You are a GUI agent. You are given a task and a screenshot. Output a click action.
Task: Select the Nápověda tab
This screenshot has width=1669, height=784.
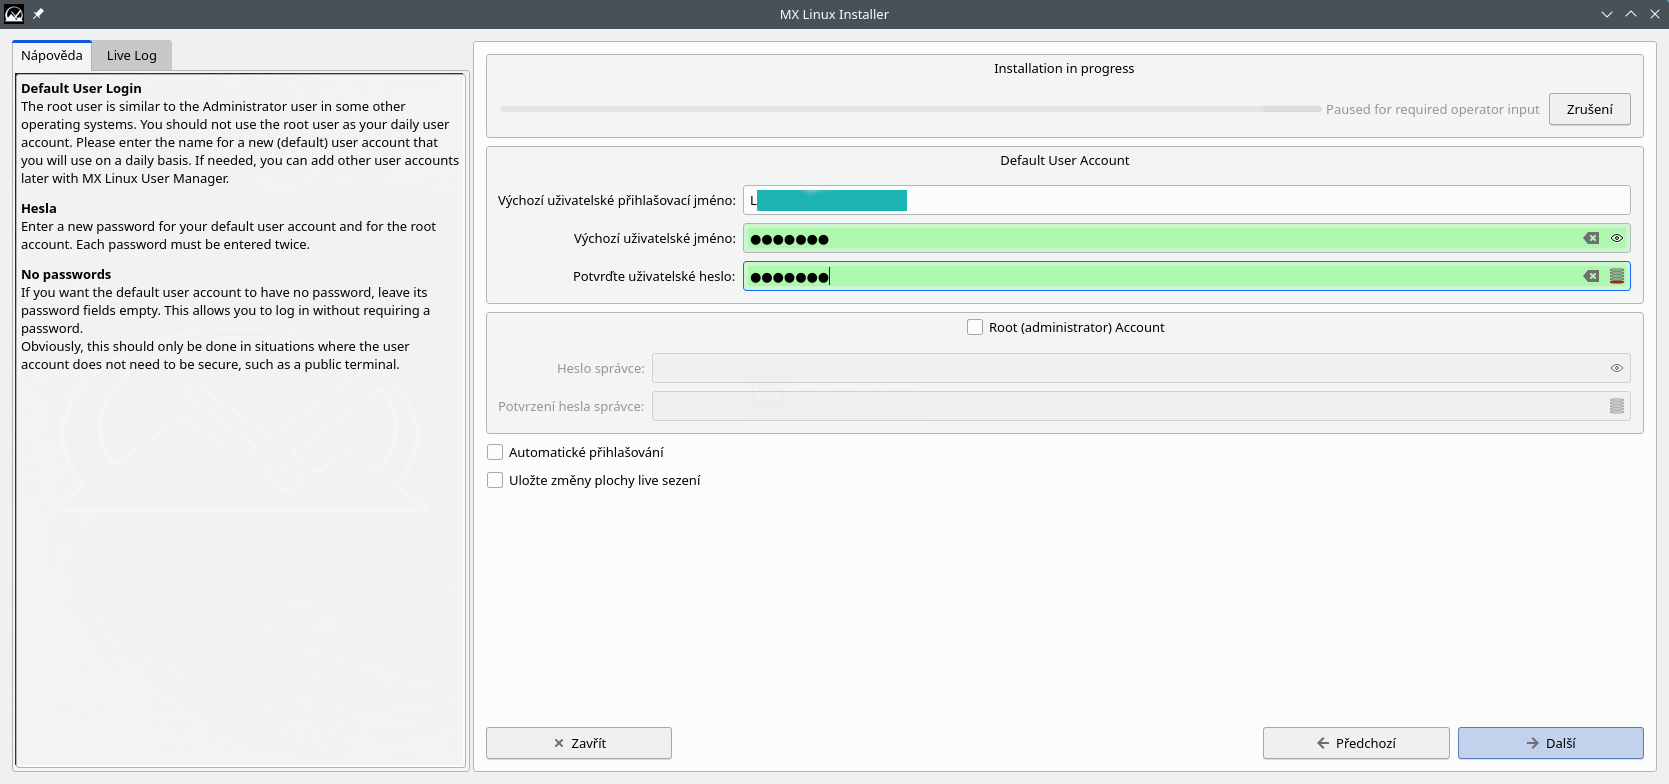click(52, 56)
